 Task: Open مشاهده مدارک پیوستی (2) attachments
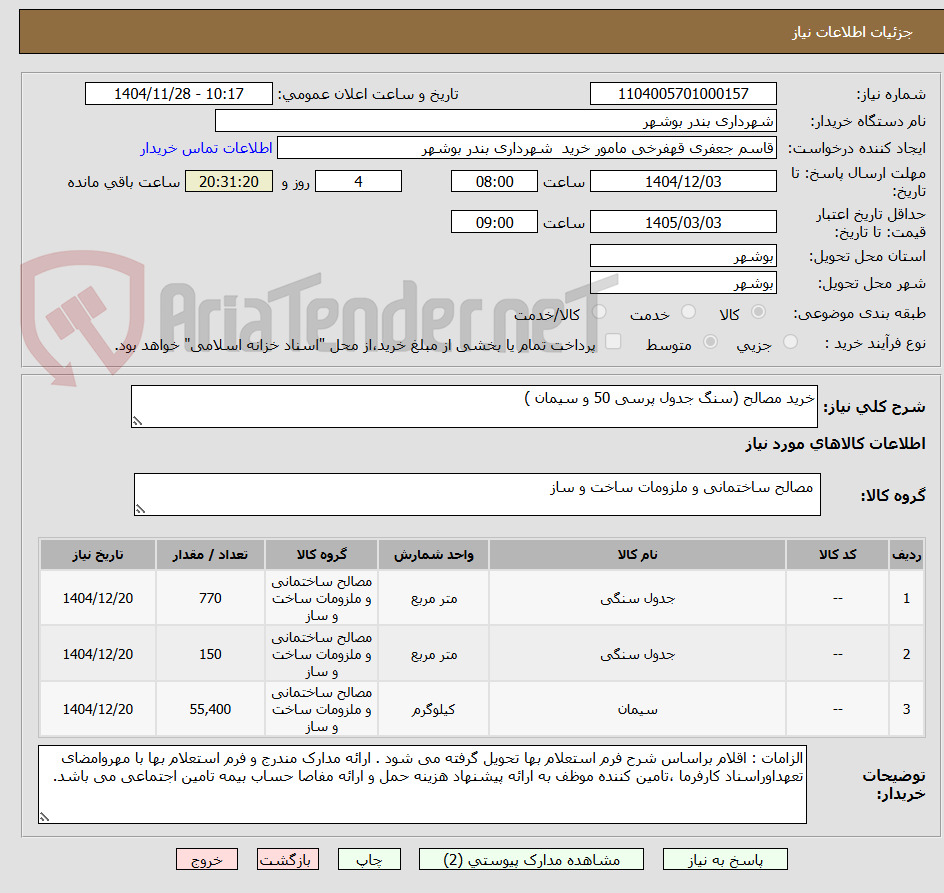[x=531, y=859]
